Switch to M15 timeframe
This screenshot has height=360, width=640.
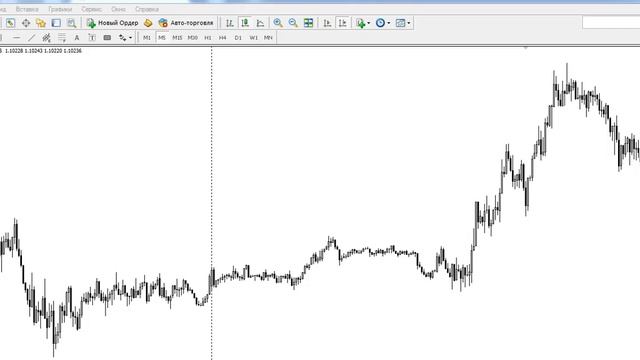177,38
